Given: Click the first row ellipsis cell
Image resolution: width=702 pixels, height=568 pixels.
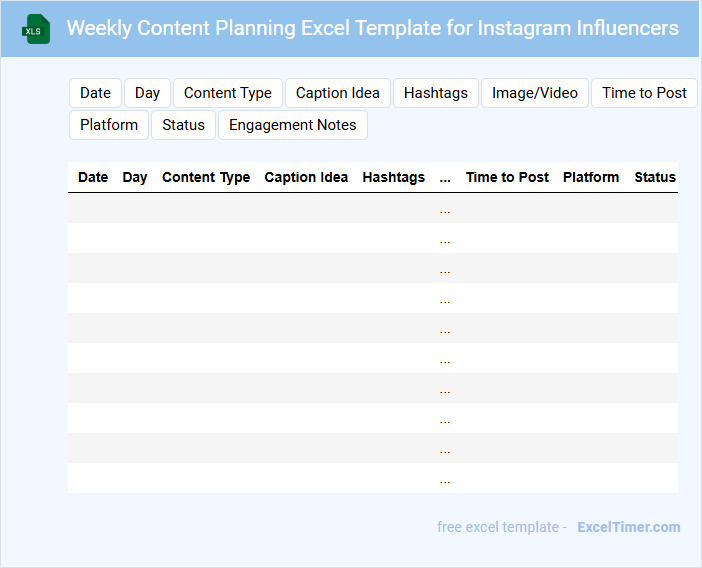Looking at the screenshot, I should (x=445, y=209).
